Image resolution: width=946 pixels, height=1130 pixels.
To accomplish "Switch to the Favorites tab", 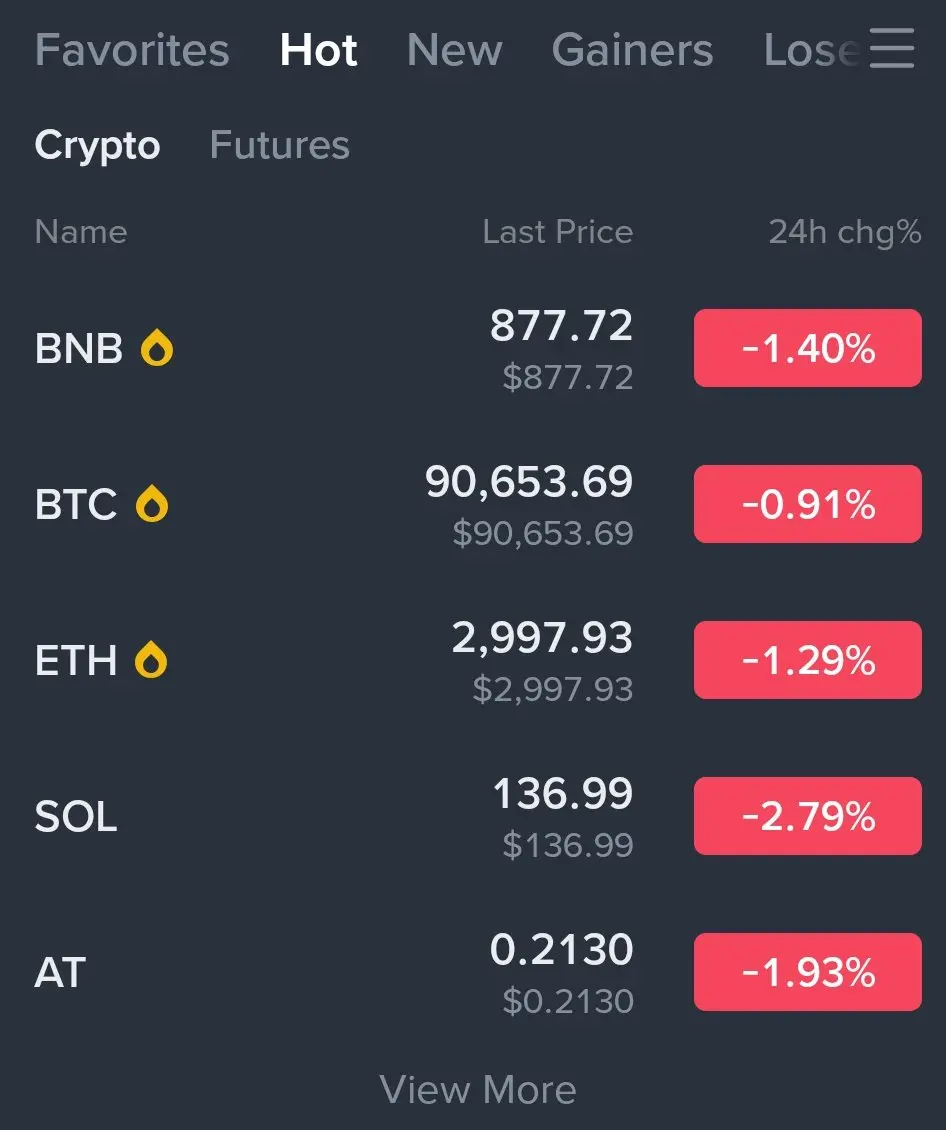I will [x=132, y=50].
